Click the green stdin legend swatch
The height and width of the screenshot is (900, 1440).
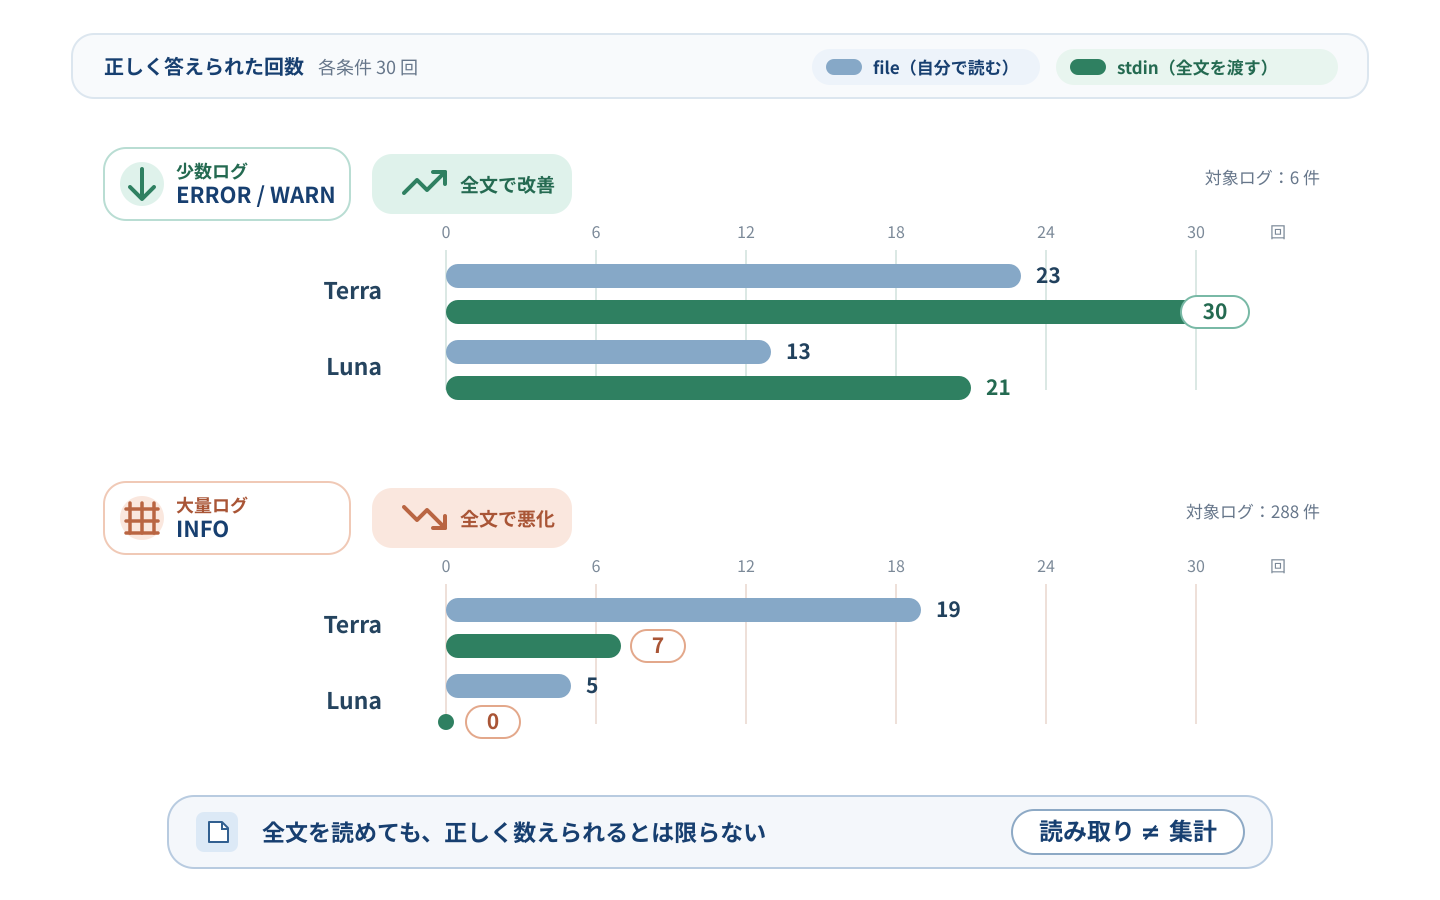pos(1088,67)
